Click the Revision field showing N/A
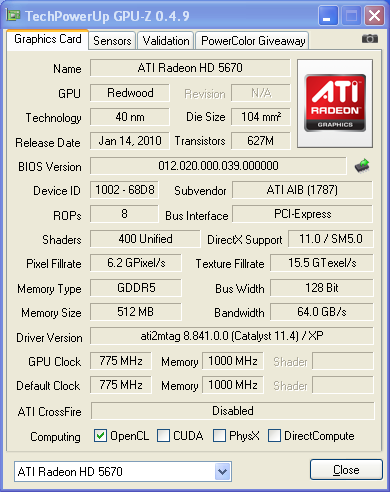 point(261,93)
